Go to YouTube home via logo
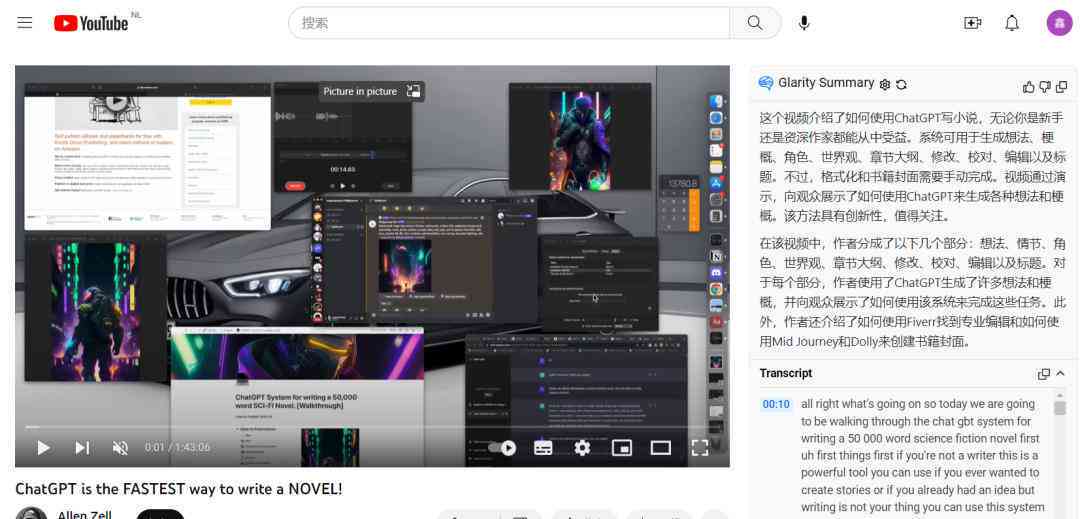The height and width of the screenshot is (519, 1080). tap(92, 23)
